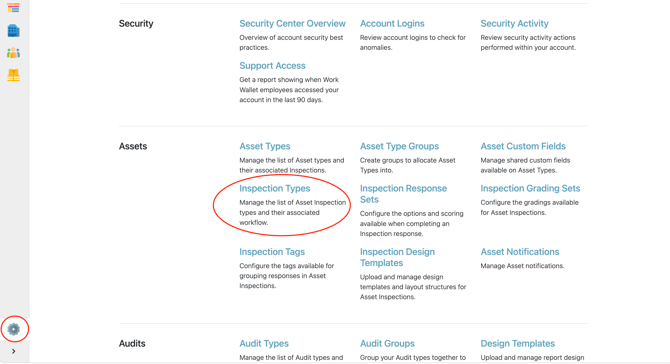This screenshot has width=670, height=364.
Task: Click text 'Manage Asset notifications.'
Action: point(522,266)
